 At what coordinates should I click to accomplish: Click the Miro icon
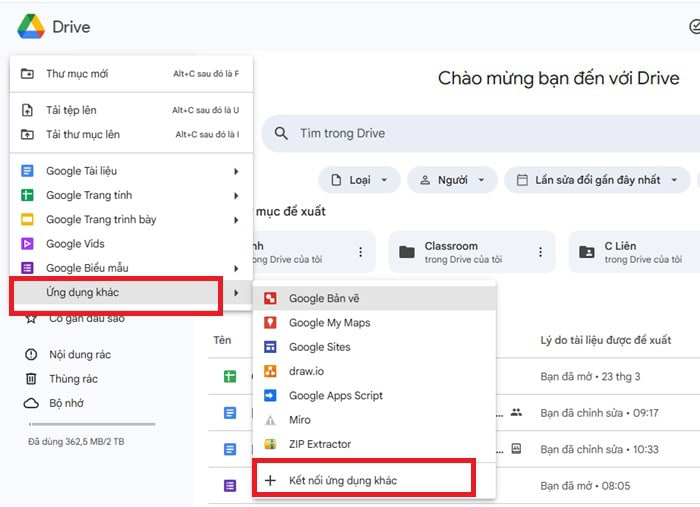tap(270, 420)
